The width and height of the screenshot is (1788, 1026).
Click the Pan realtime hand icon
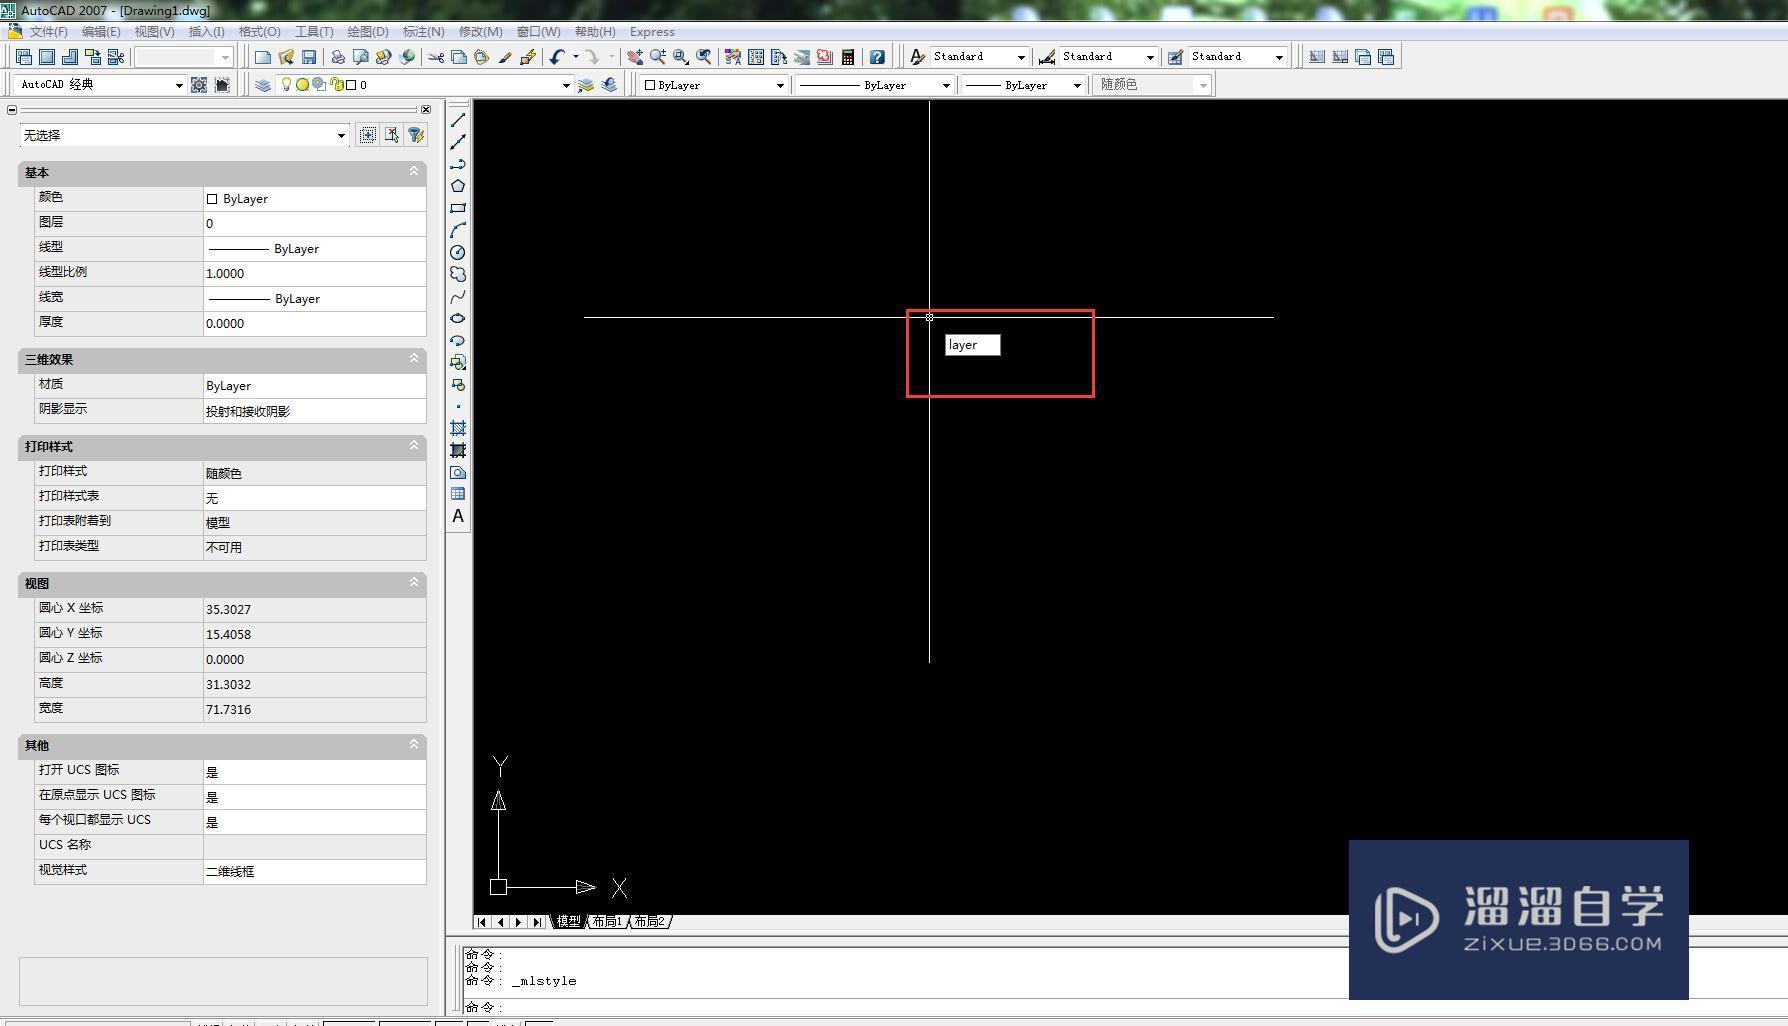(634, 57)
